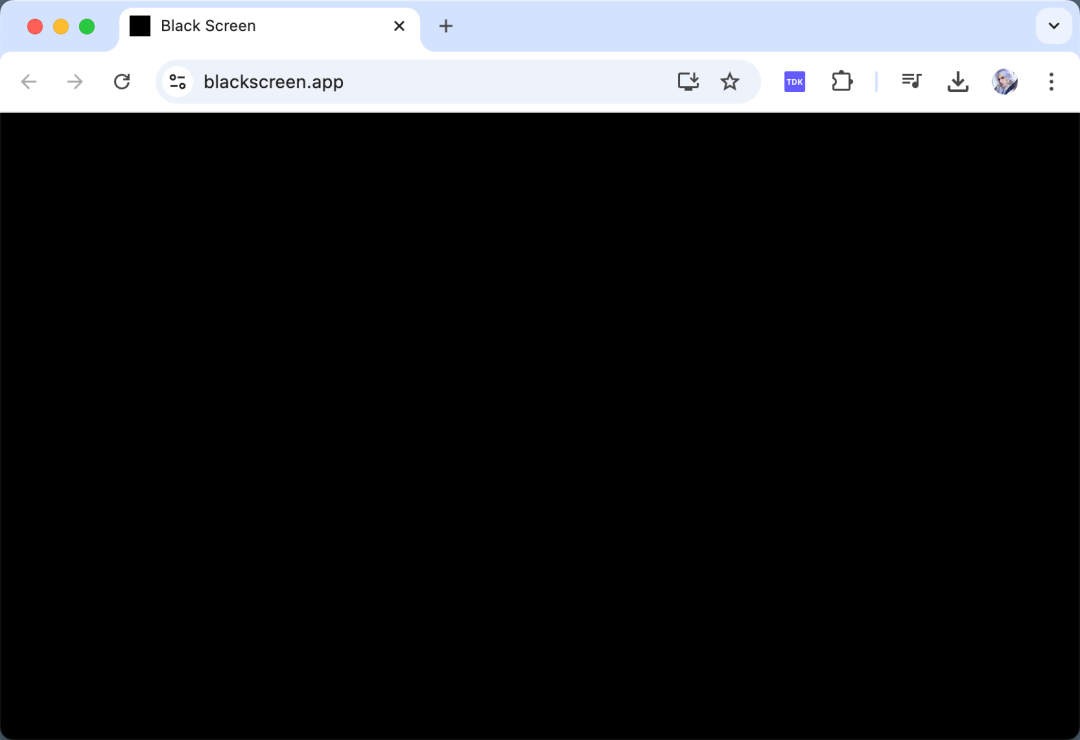The width and height of the screenshot is (1080, 740).
Task: Click the black screen content area
Action: 540,426
